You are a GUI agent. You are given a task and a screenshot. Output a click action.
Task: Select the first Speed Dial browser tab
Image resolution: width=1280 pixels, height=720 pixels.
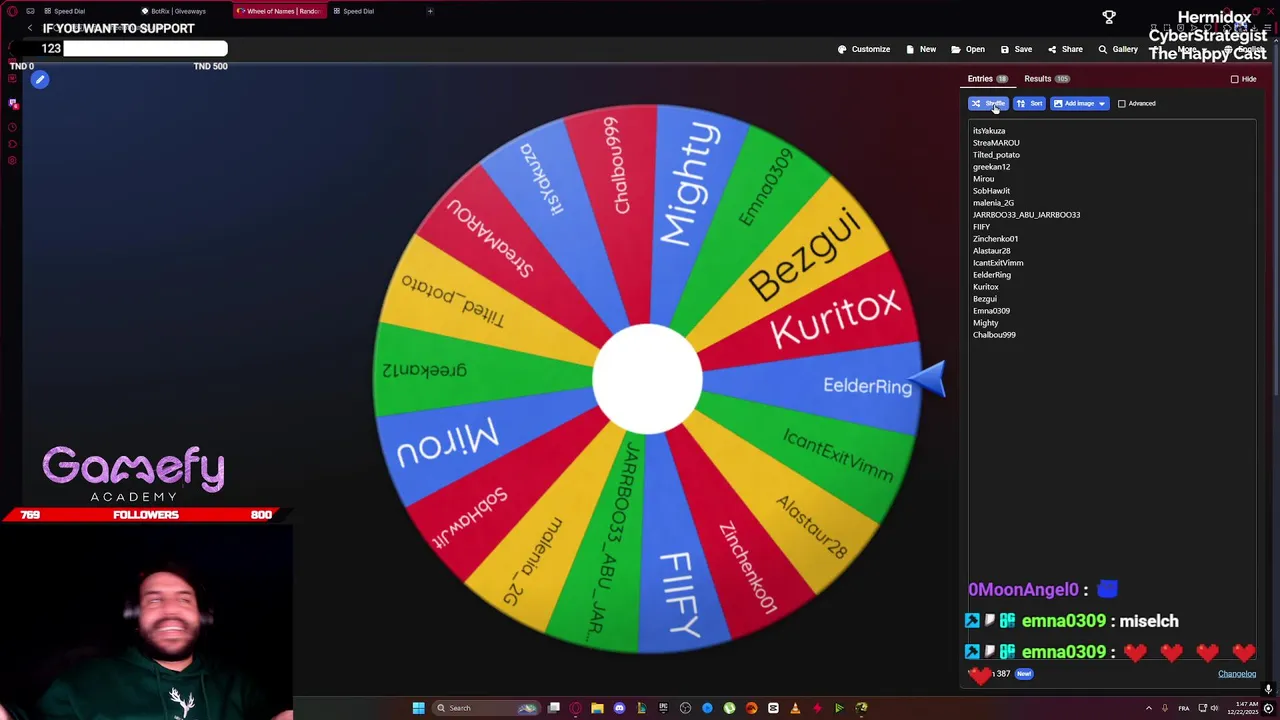(x=65, y=11)
